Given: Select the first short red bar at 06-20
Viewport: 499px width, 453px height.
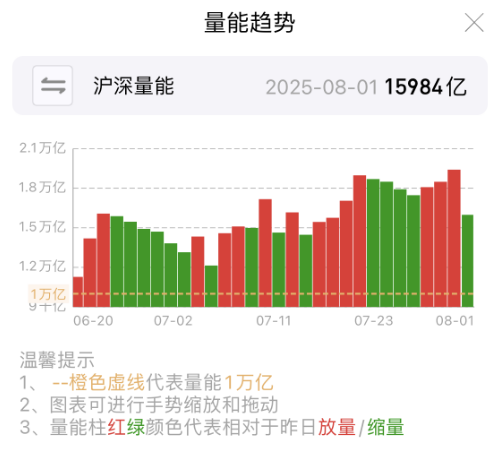Looking at the screenshot, I should [78, 292].
